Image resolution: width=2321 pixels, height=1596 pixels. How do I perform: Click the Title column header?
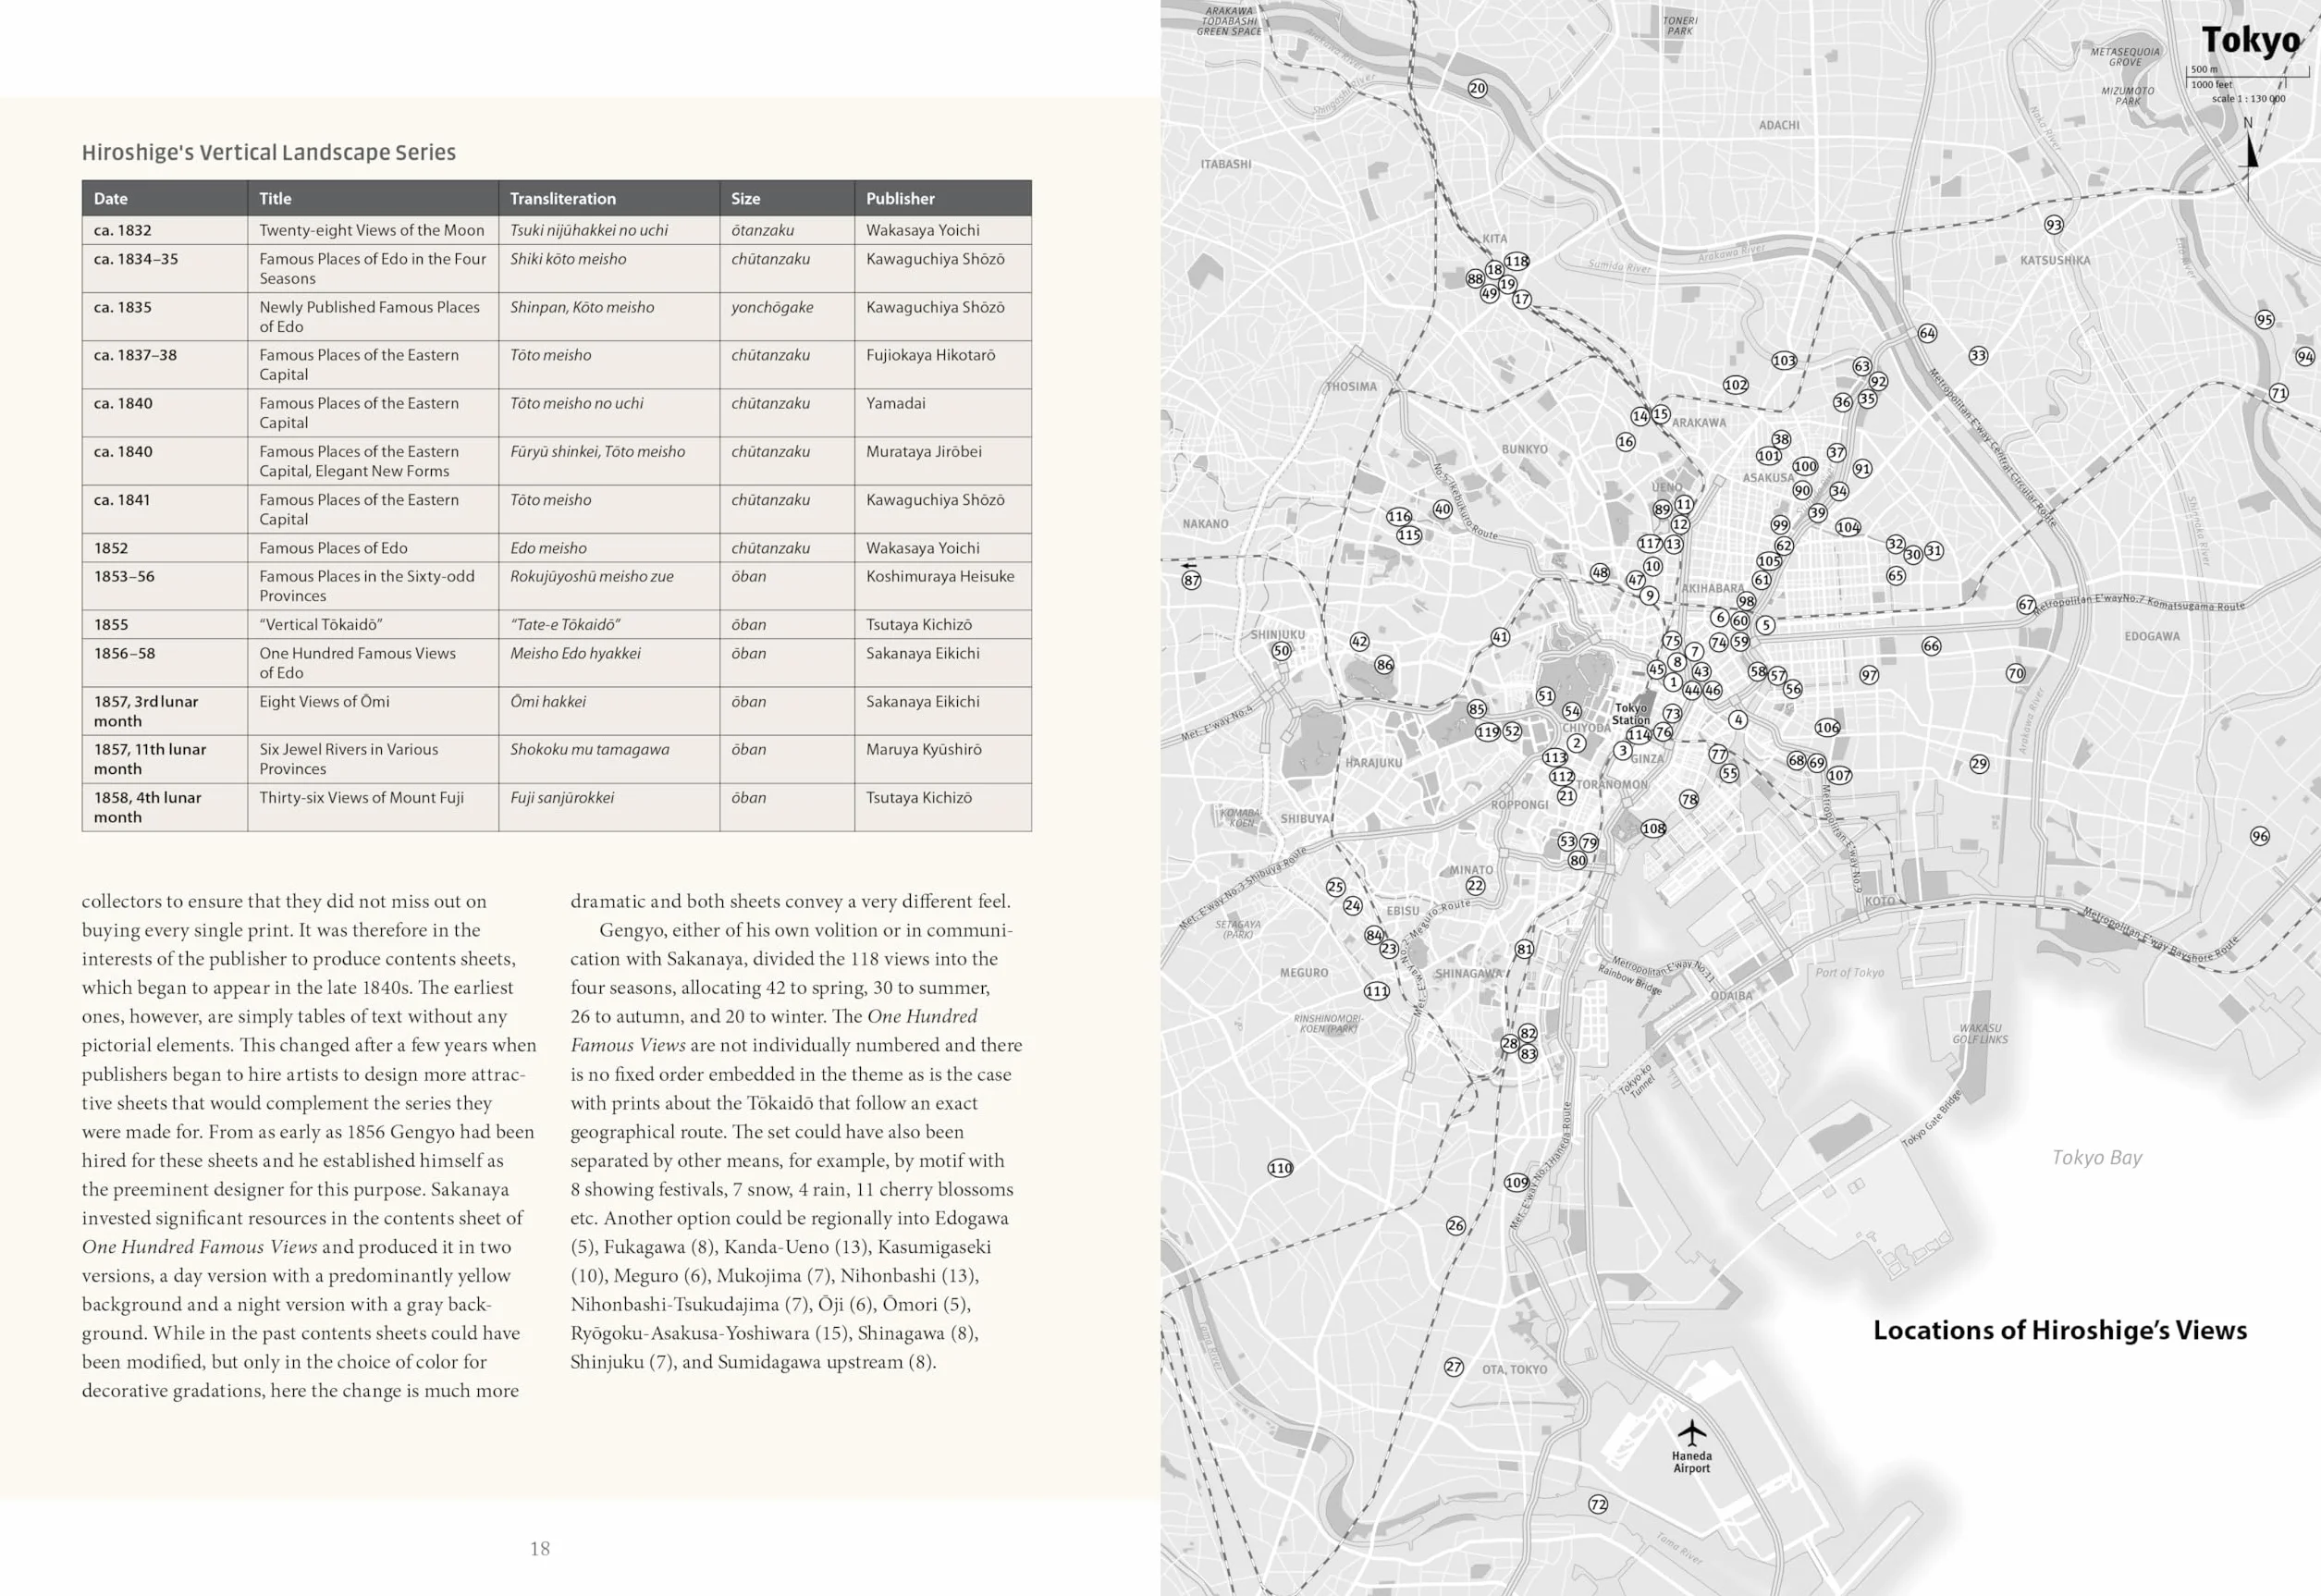pyautogui.click(x=373, y=198)
